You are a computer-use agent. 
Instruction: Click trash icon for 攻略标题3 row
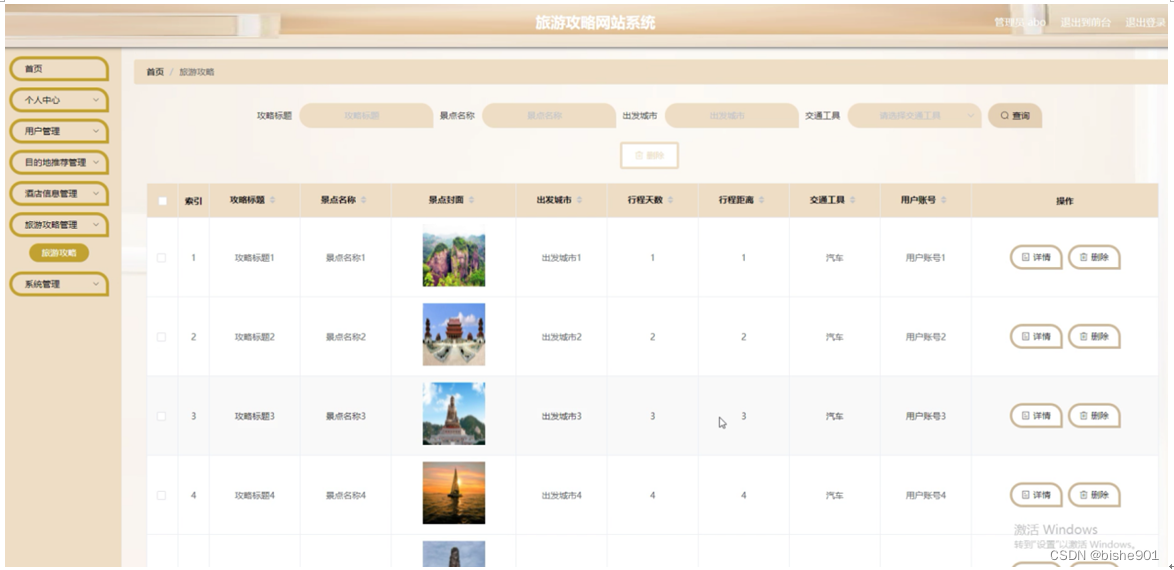pos(1083,416)
